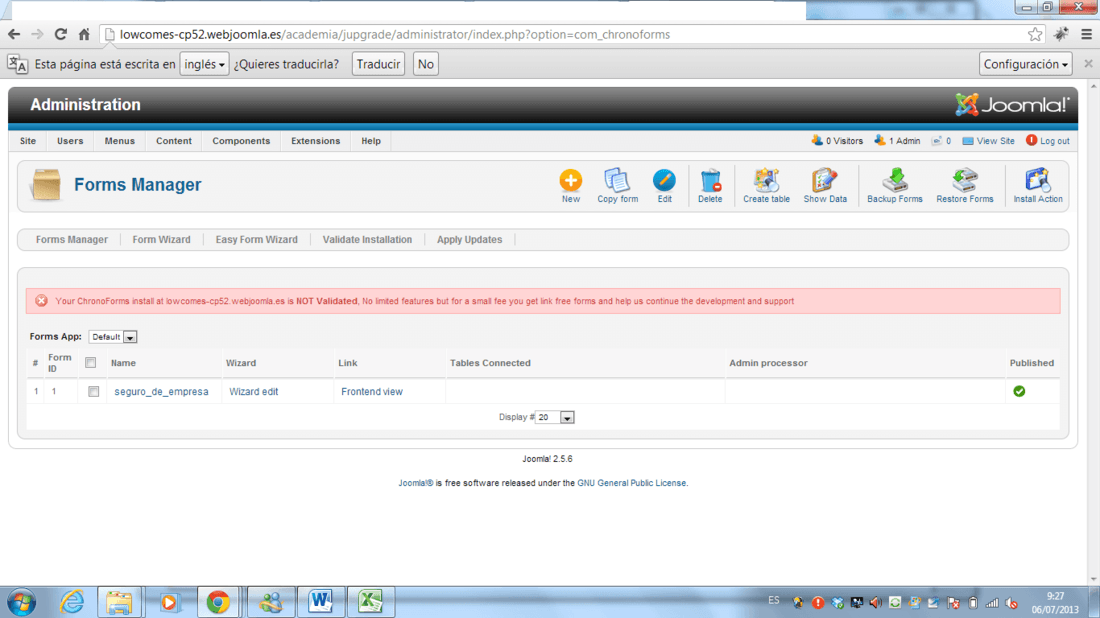Open the Users menu
Screen dimensions: 1100x618
70,141
